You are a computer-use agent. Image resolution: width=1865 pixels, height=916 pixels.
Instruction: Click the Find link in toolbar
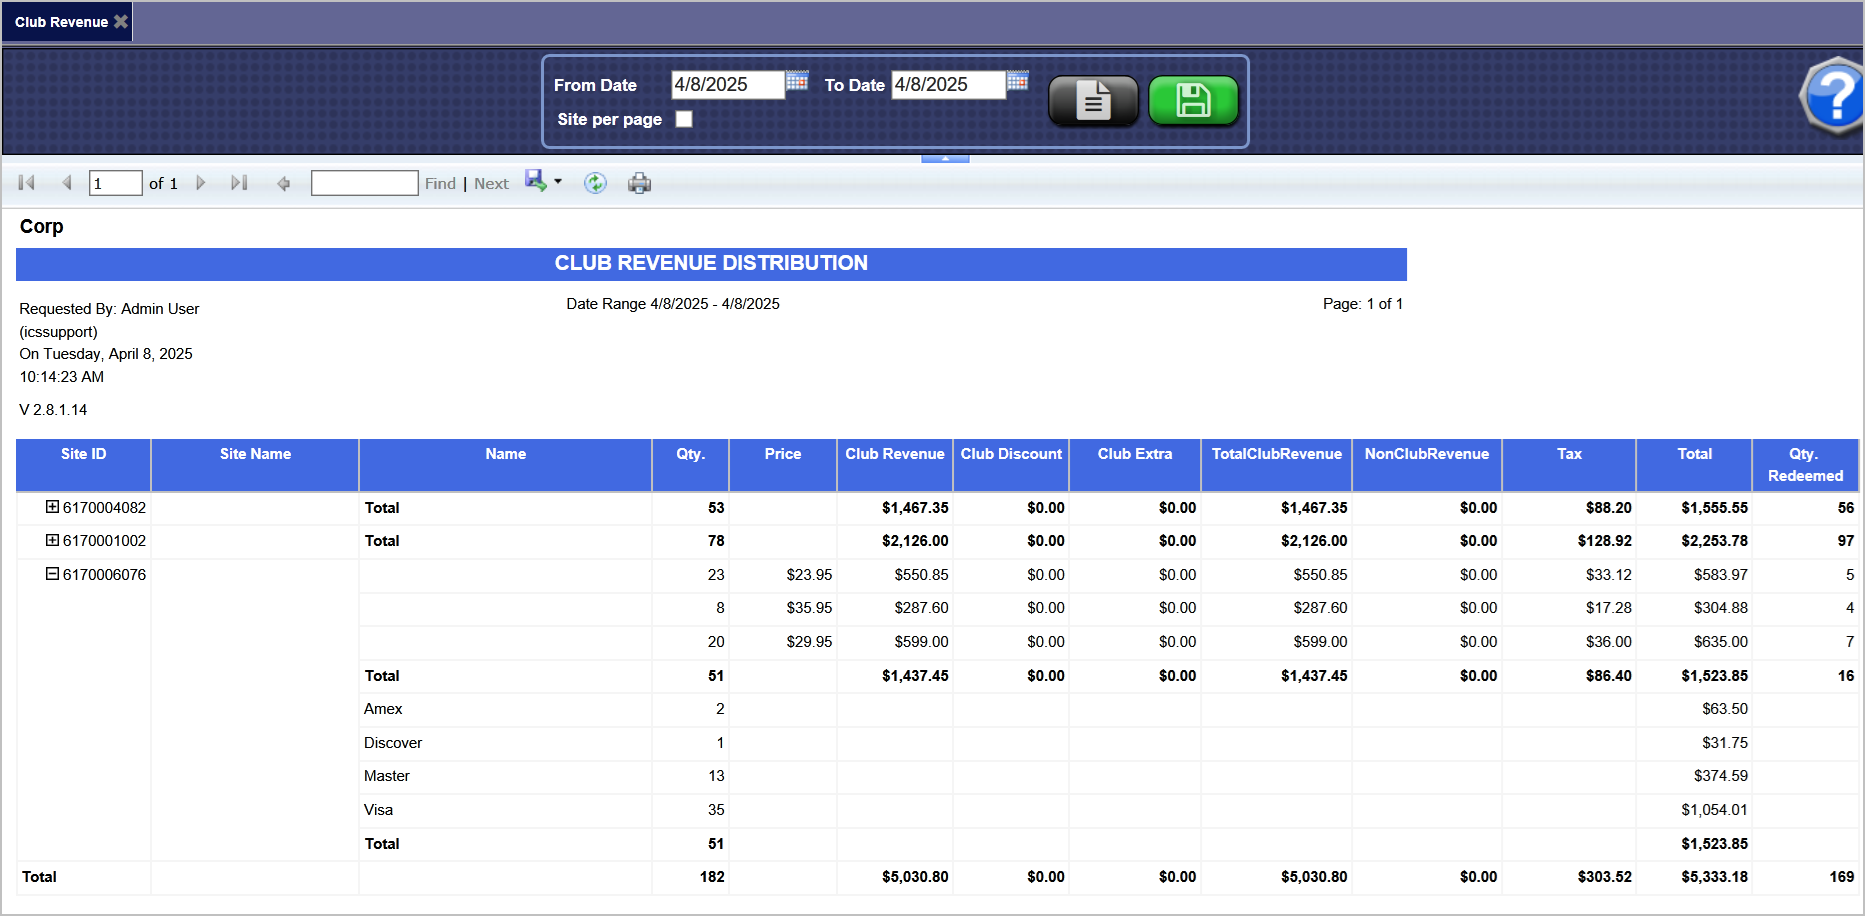pyautogui.click(x=440, y=184)
